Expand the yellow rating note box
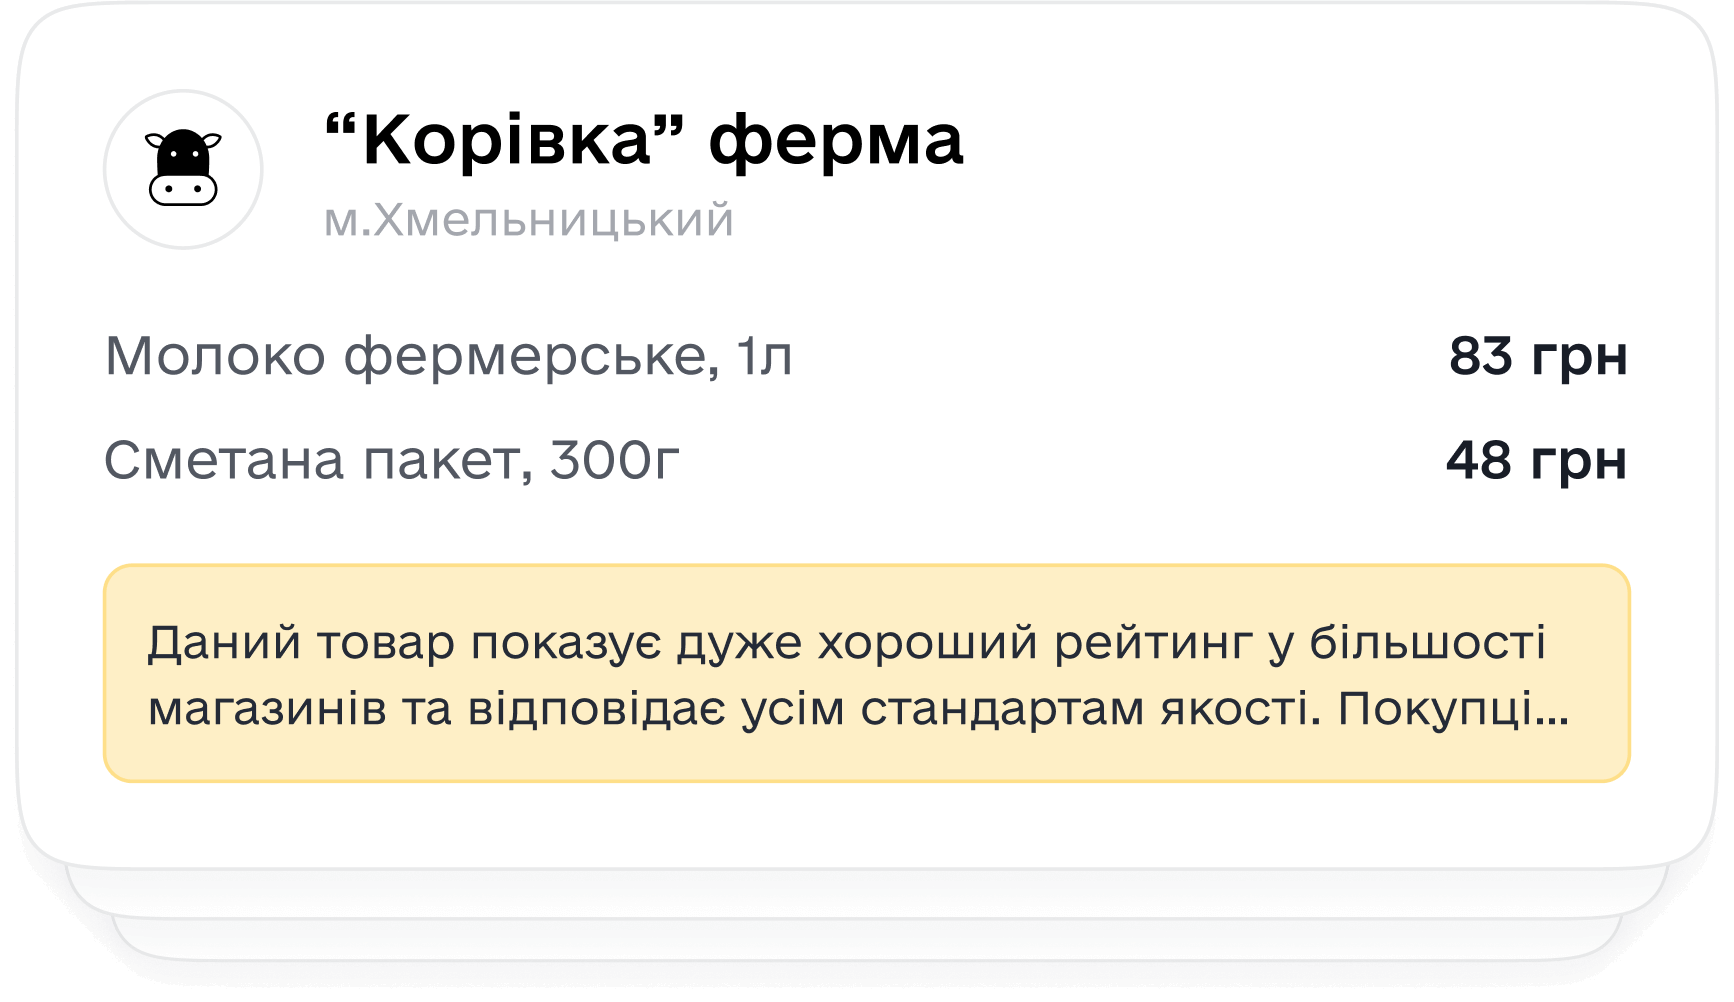The image size is (1734, 1002). (x=867, y=673)
